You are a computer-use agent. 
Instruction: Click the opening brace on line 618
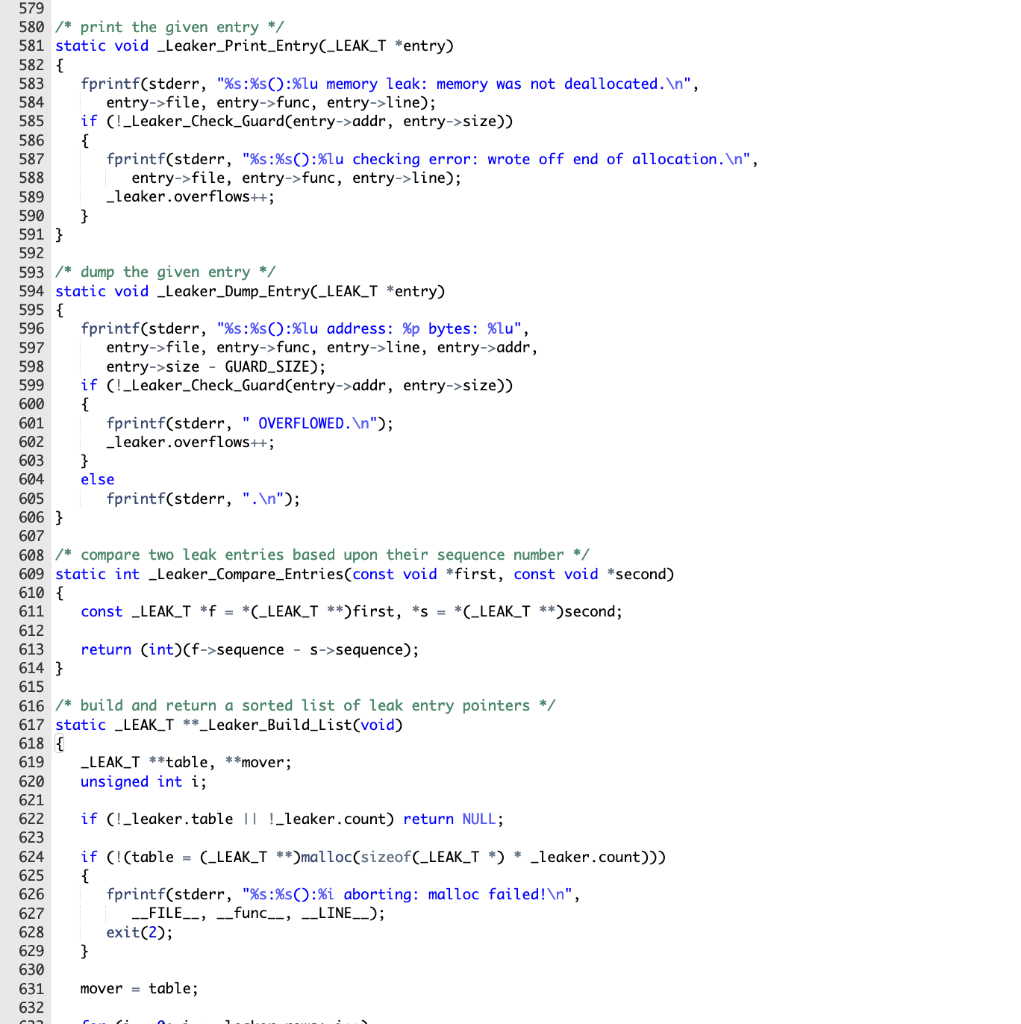pos(59,744)
